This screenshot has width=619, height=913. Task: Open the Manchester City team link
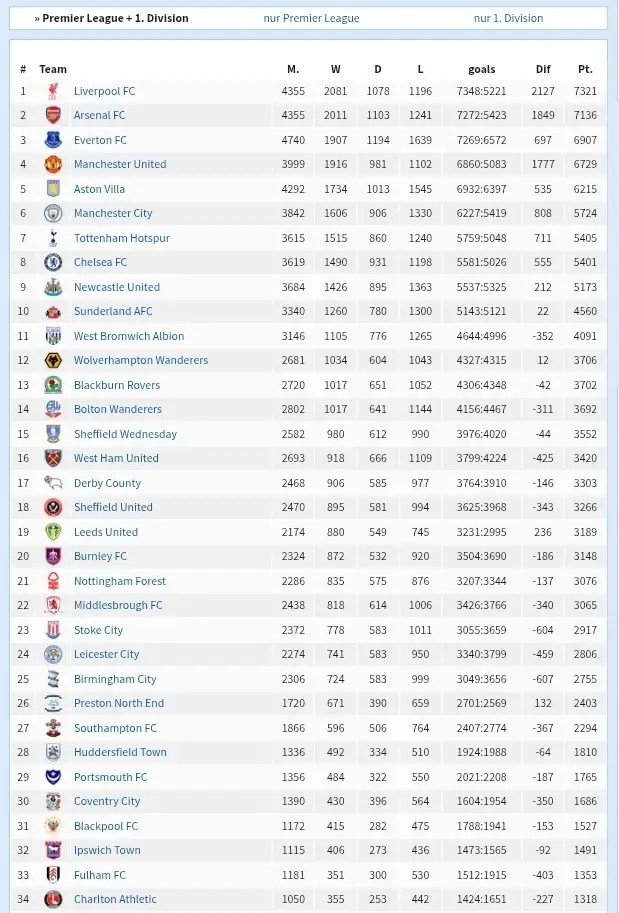pyautogui.click(x=113, y=213)
